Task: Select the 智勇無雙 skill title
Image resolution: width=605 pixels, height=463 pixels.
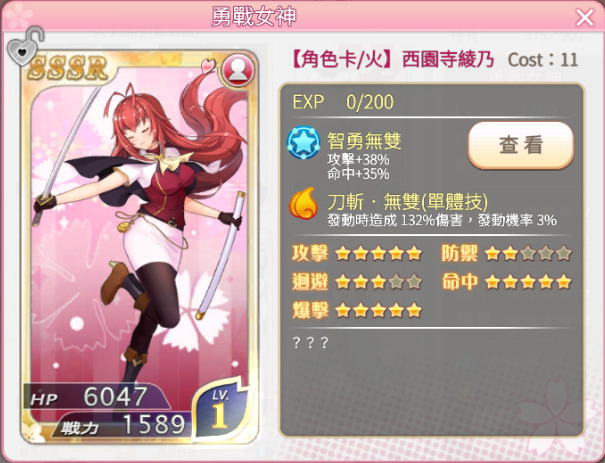Action: tap(364, 140)
